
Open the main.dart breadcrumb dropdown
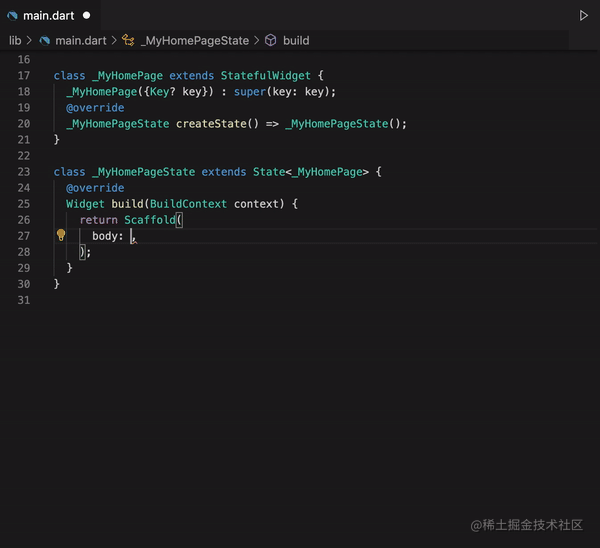(82, 41)
